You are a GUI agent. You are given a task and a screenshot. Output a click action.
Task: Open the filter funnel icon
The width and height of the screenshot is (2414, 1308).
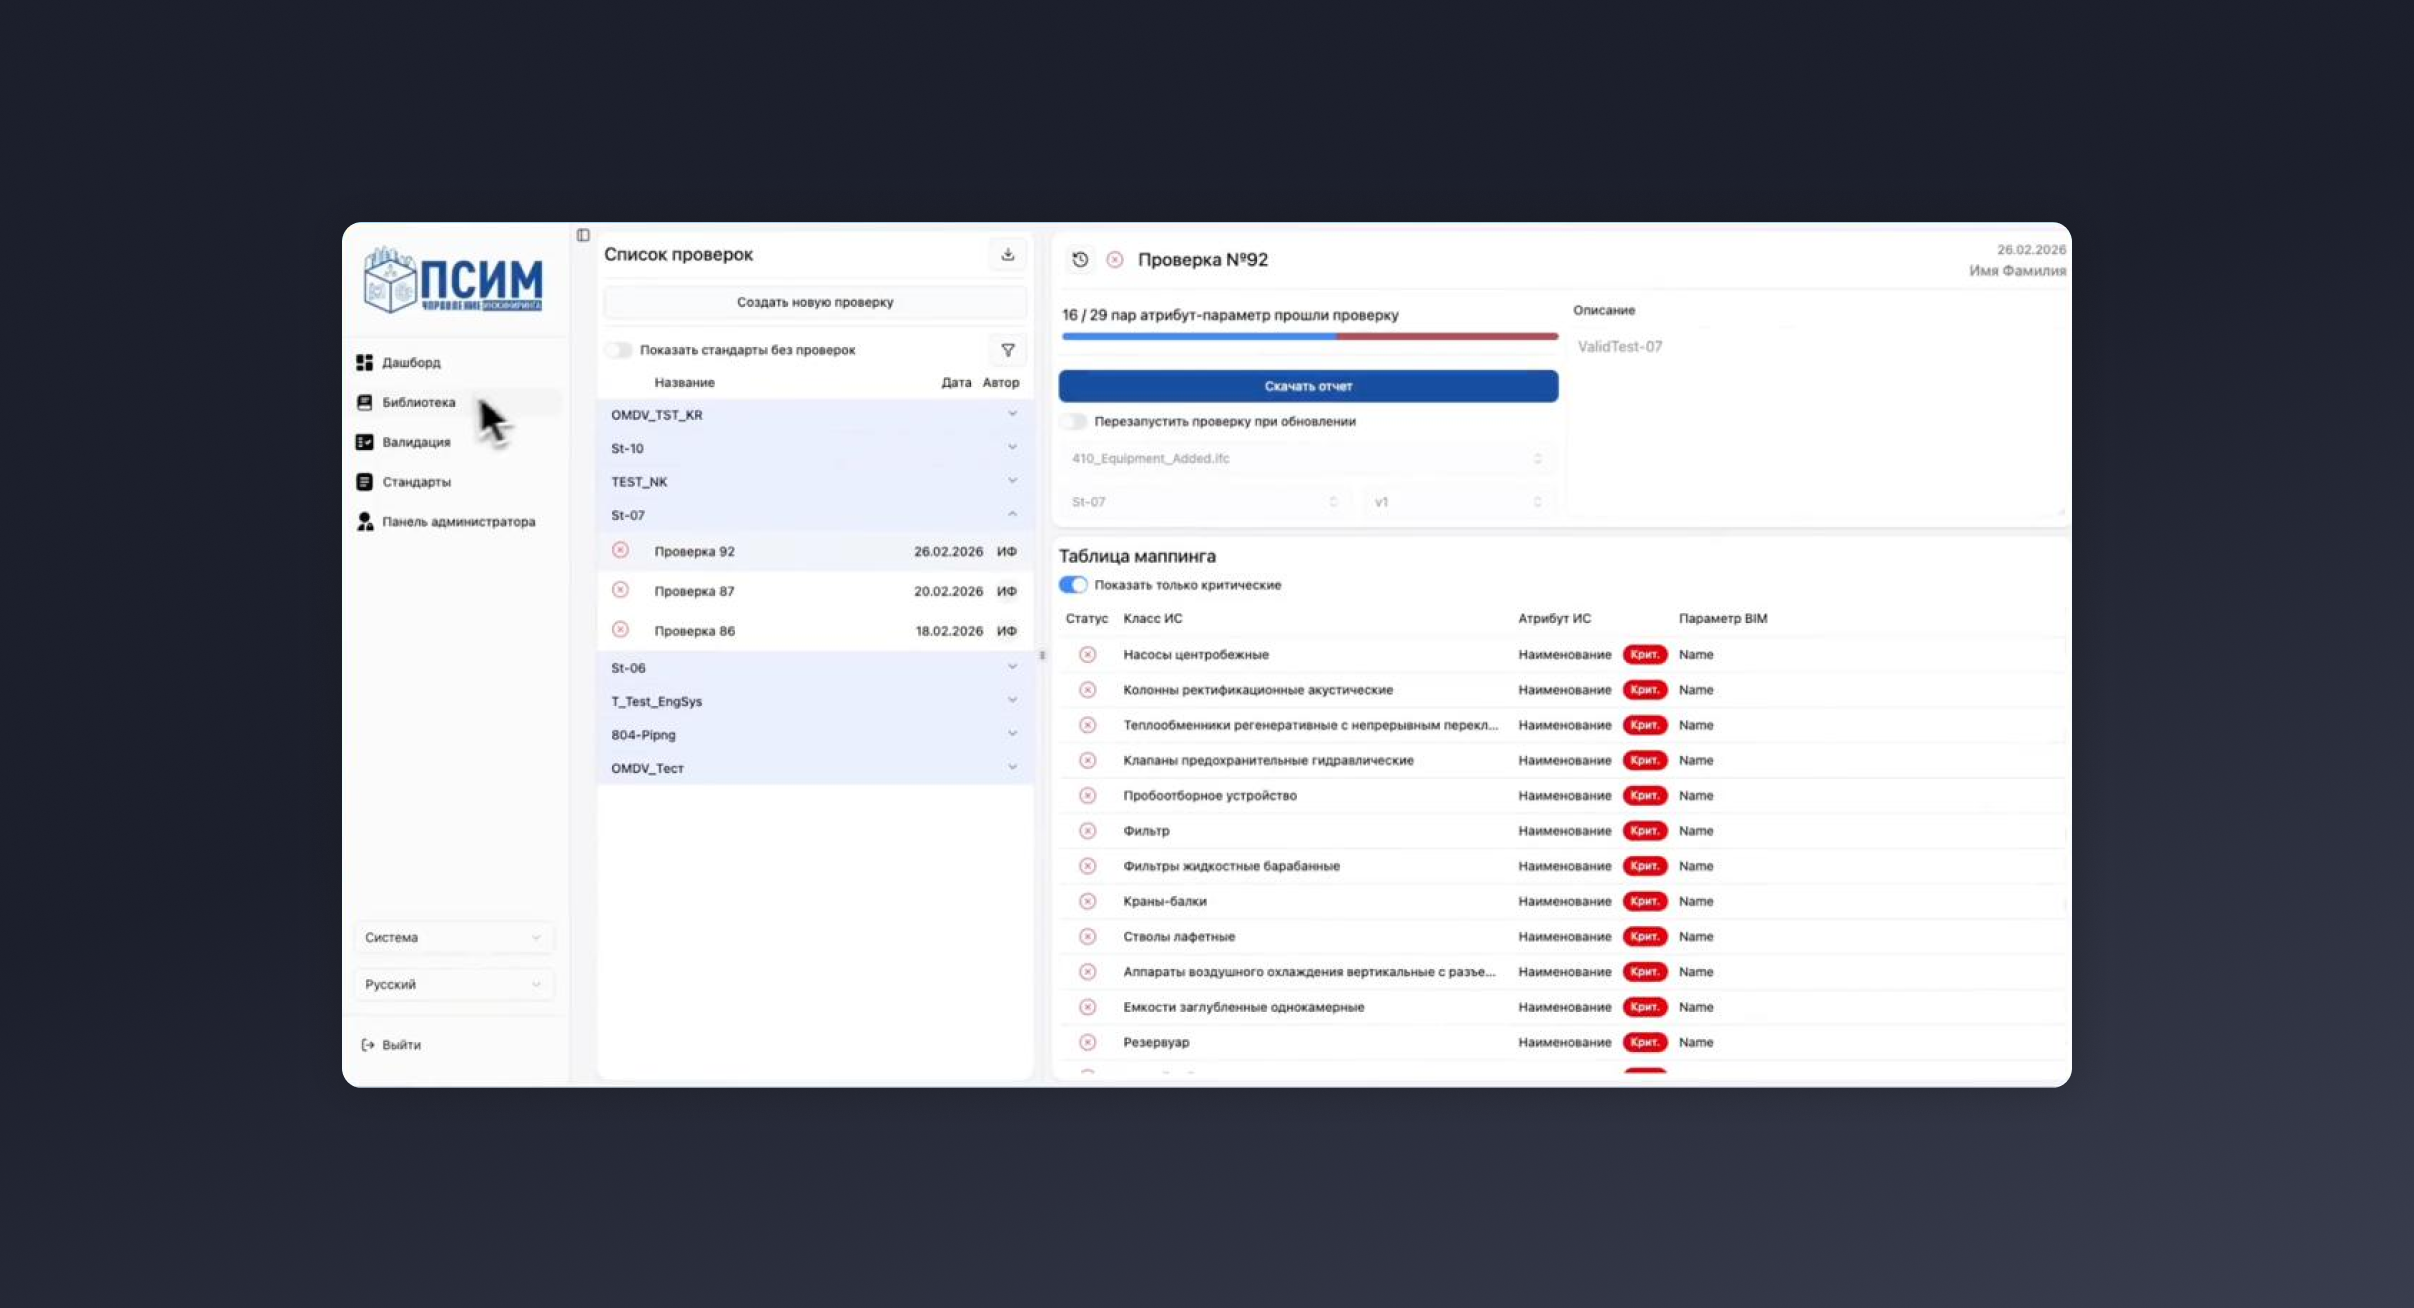tap(1007, 350)
